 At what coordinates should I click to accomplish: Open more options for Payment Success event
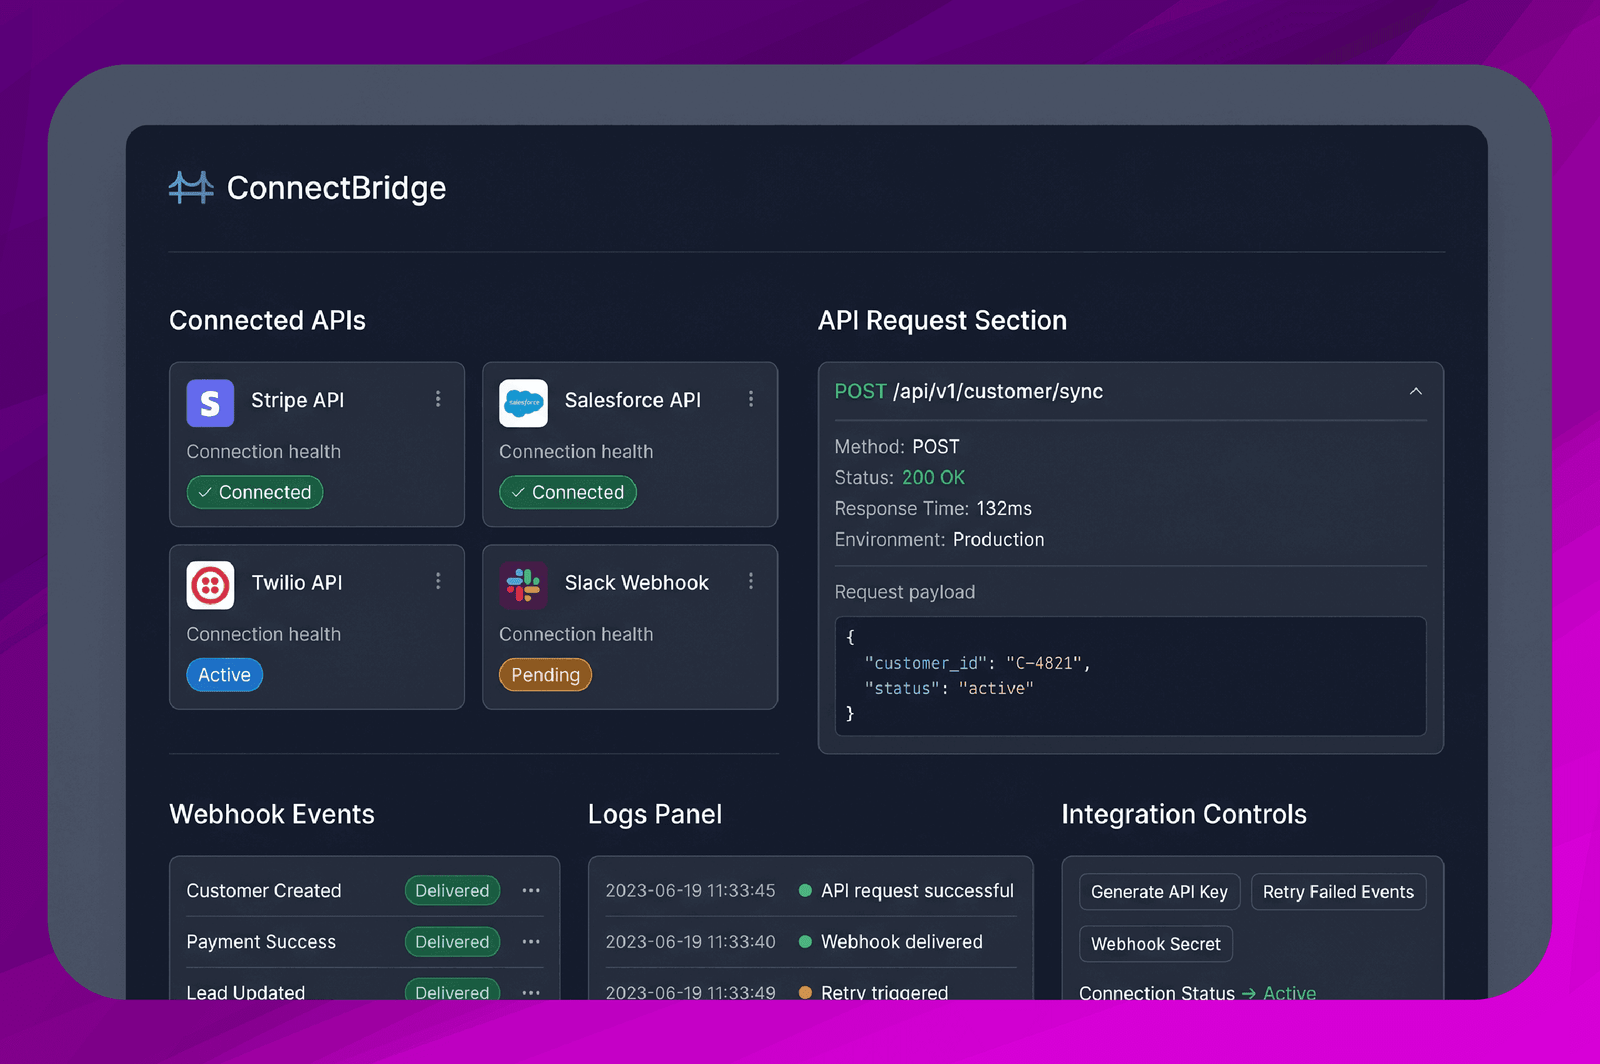pyautogui.click(x=531, y=941)
